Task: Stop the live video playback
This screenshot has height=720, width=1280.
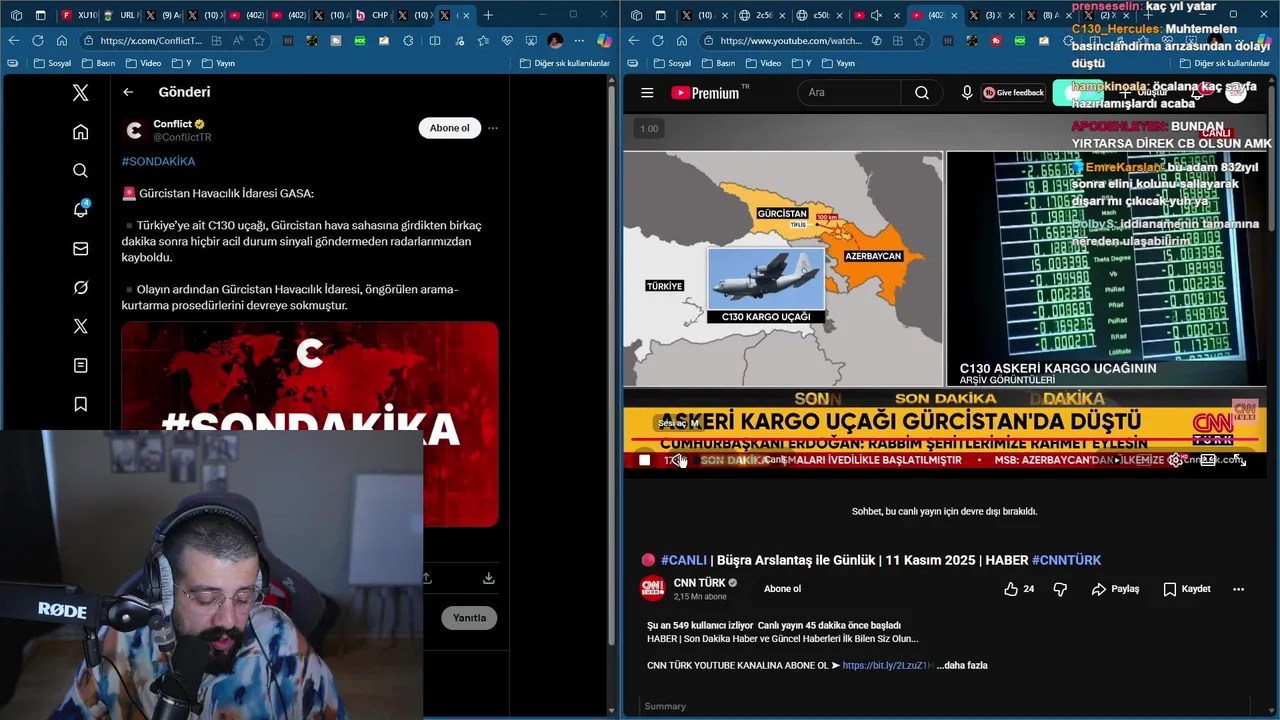Action: (645, 460)
